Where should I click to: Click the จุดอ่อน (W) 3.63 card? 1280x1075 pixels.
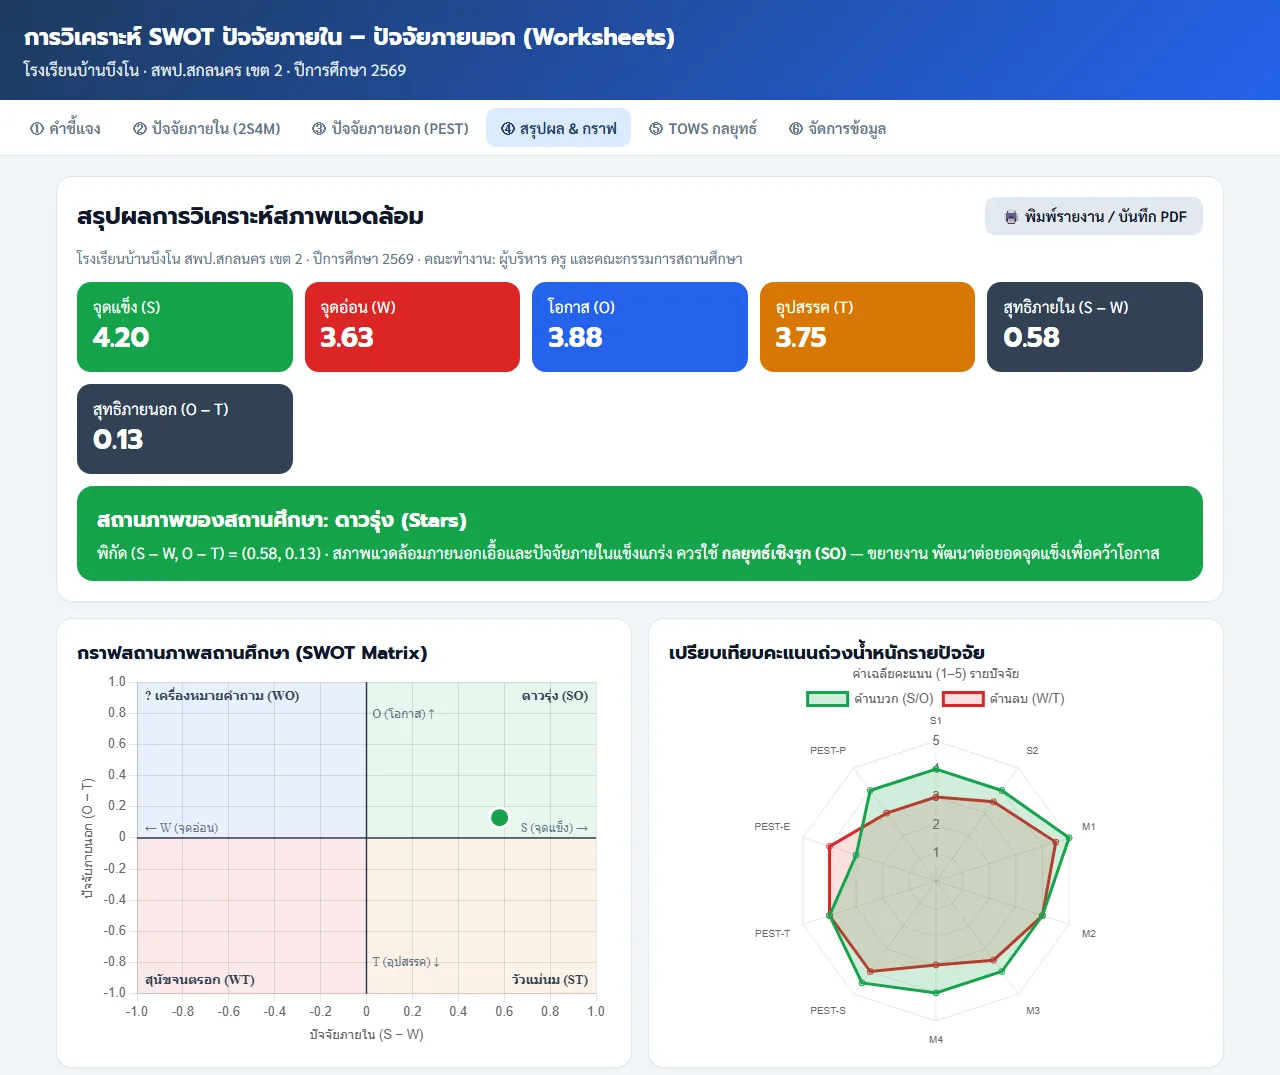click(412, 327)
